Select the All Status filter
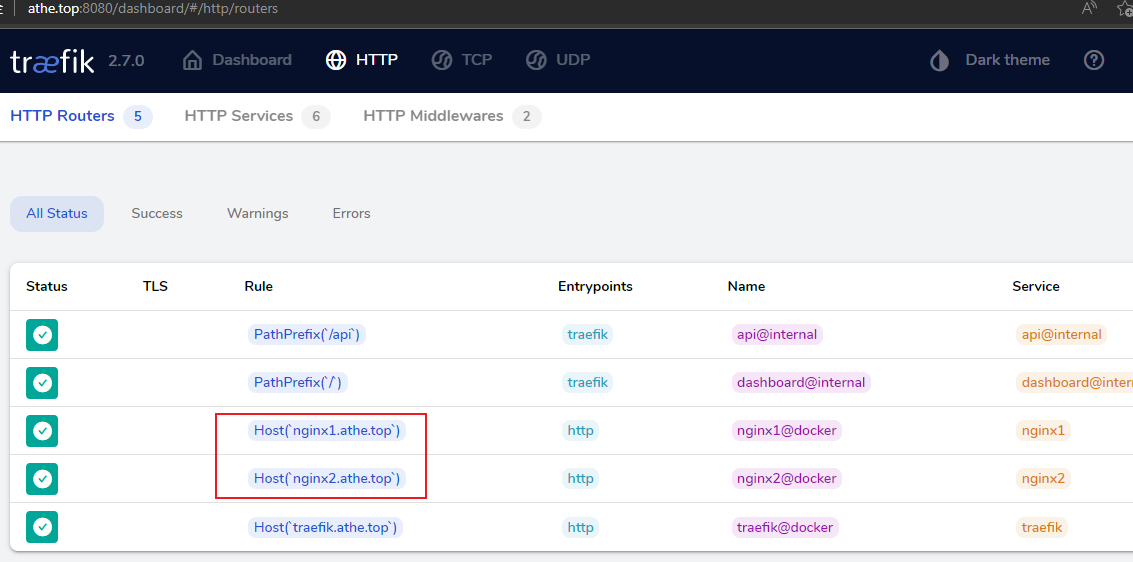Image resolution: width=1133 pixels, height=562 pixels. click(x=57, y=214)
